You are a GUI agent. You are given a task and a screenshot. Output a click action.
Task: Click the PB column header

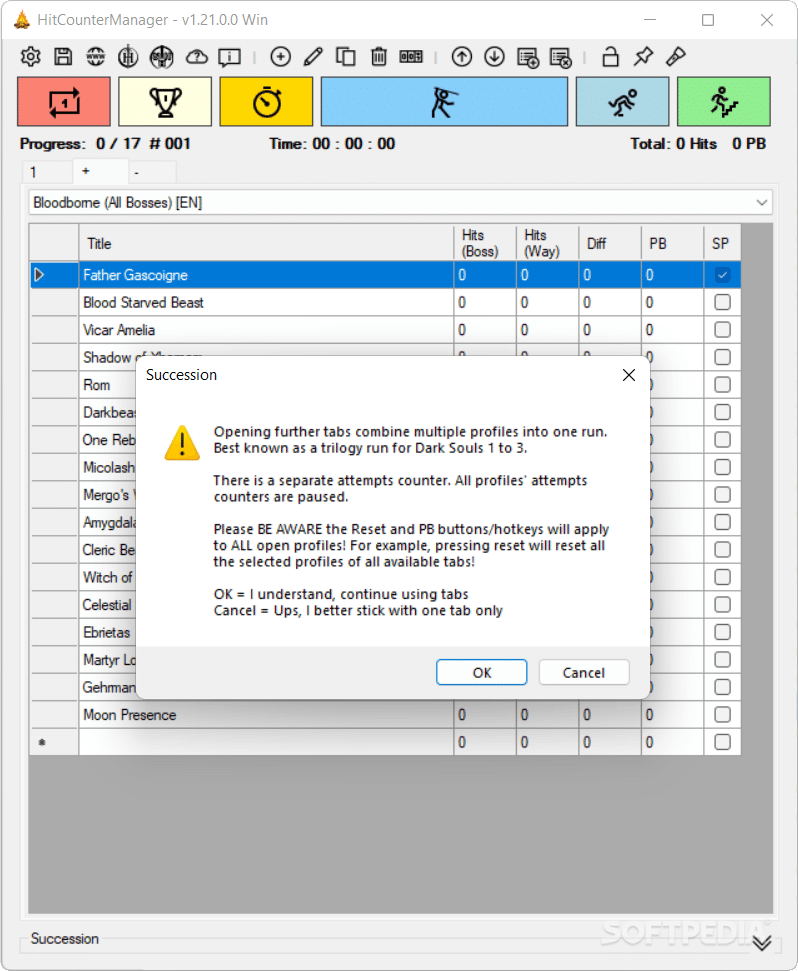672,243
